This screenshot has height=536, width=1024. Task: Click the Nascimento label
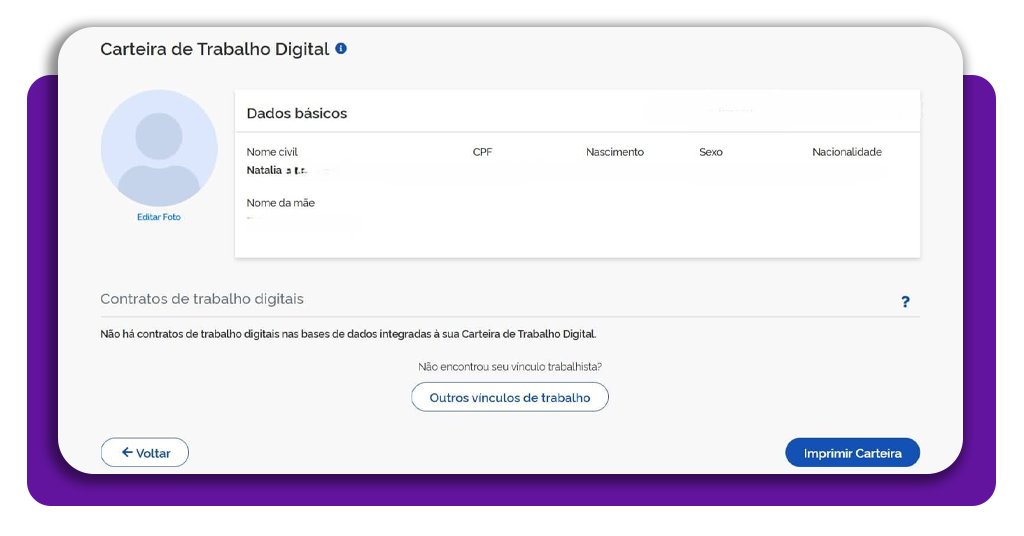[615, 152]
